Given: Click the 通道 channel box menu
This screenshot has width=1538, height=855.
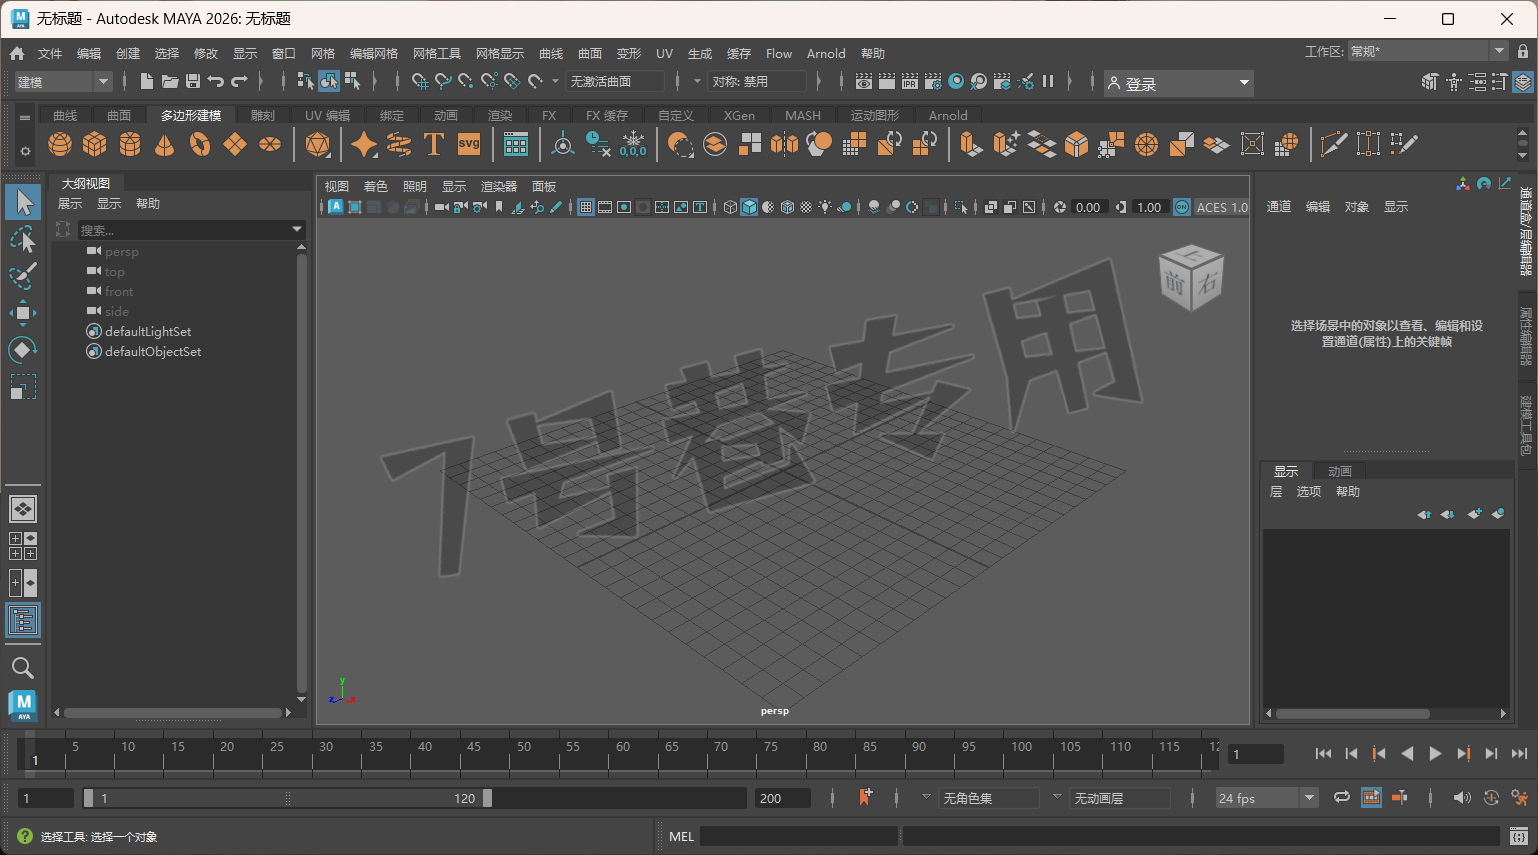Looking at the screenshot, I should (1279, 207).
